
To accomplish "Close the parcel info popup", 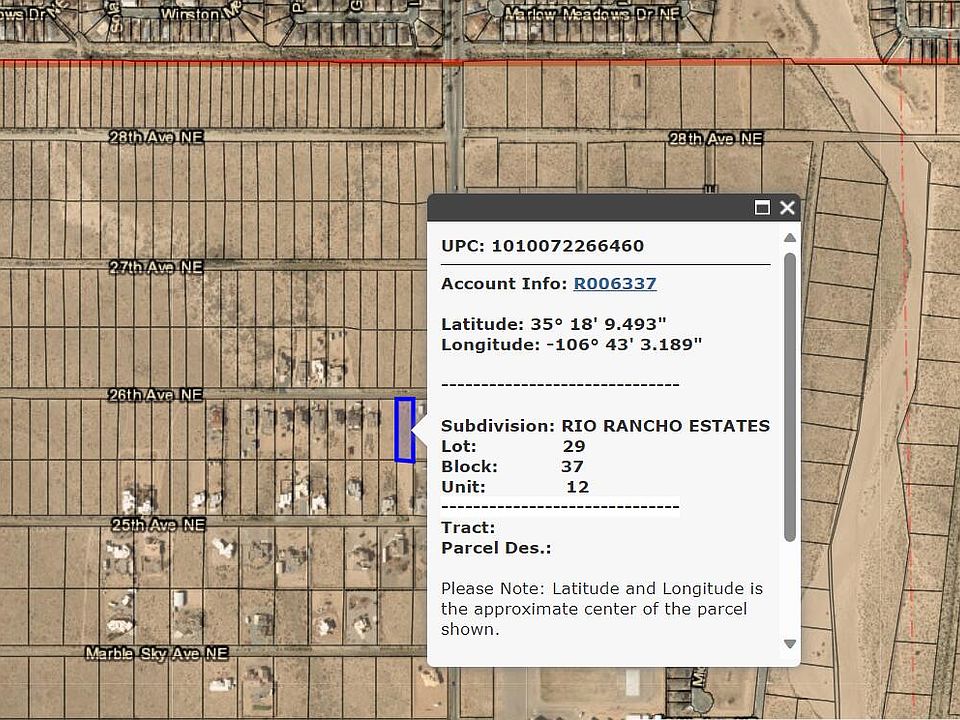I will 787,208.
